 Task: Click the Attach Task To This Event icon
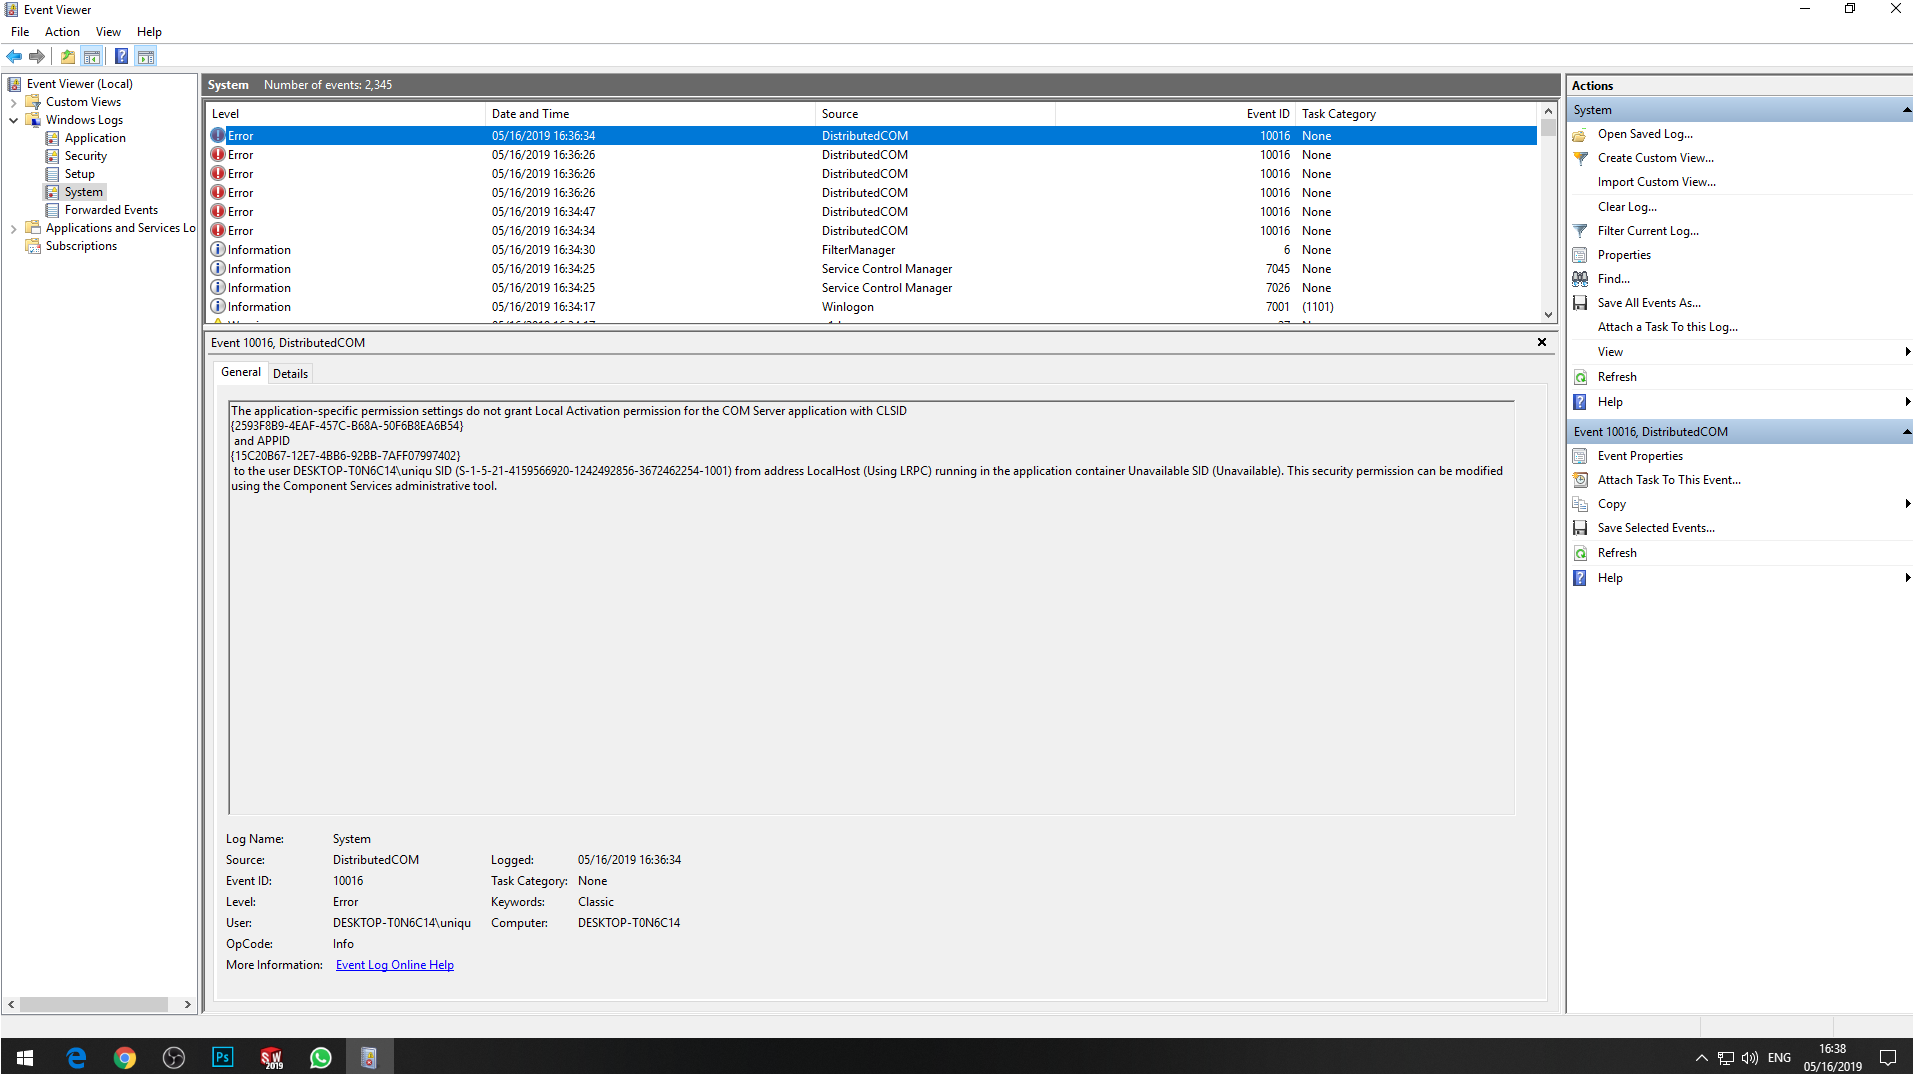tap(1580, 480)
